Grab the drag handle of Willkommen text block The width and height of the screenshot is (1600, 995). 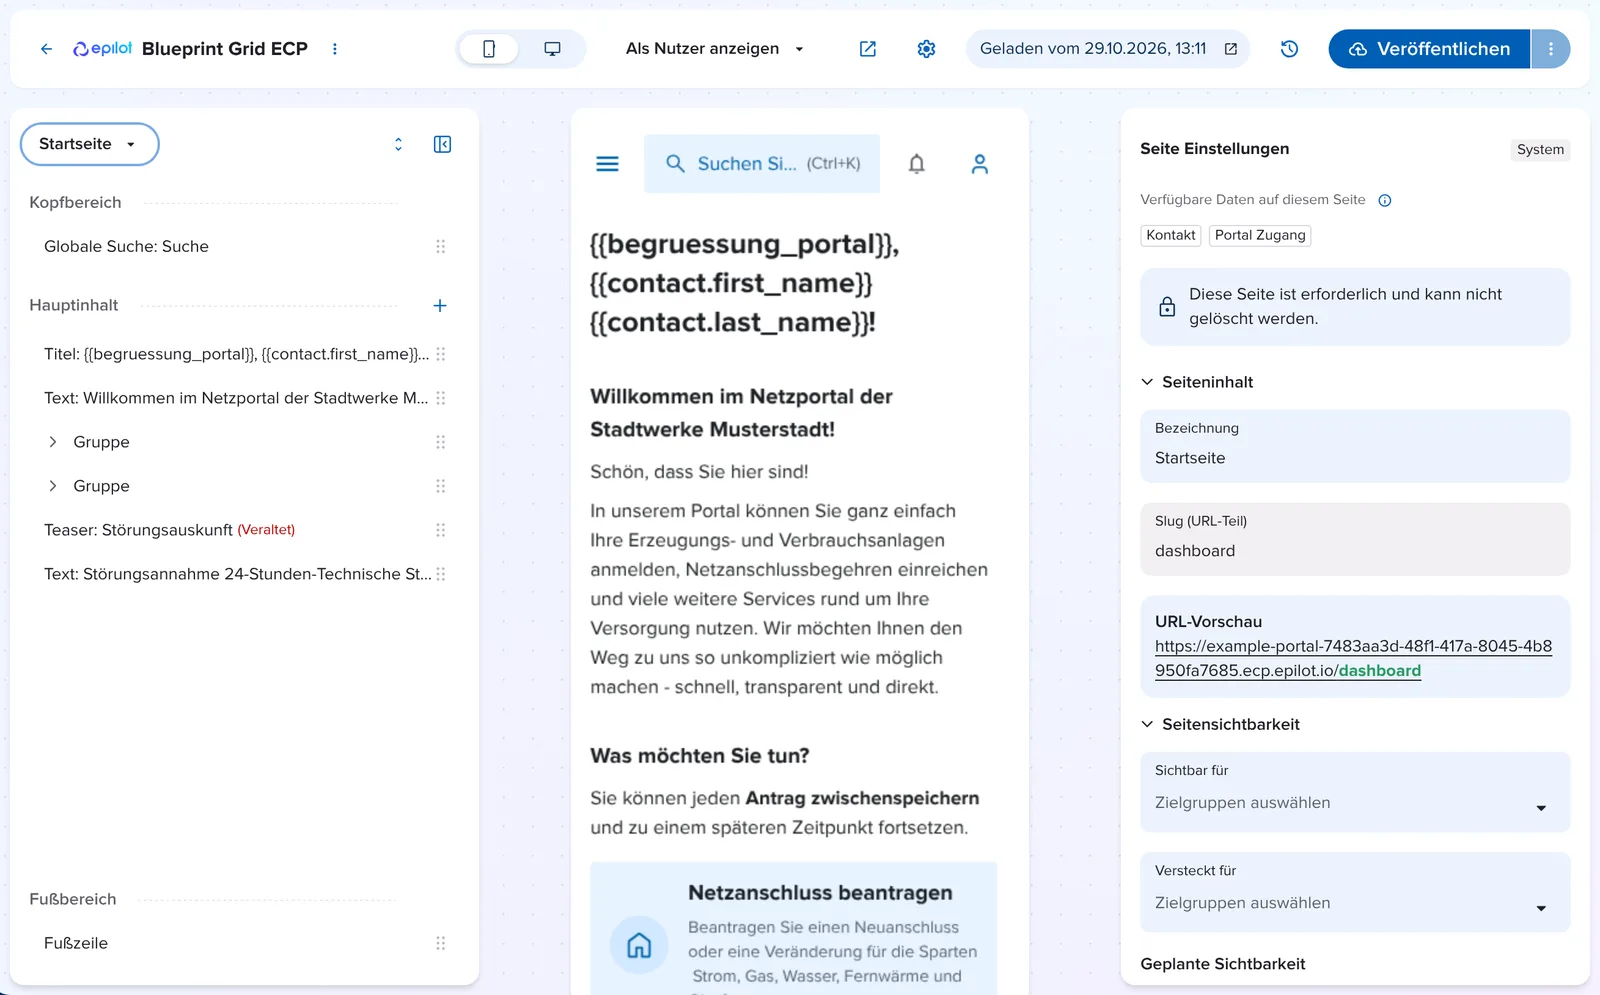(x=441, y=398)
